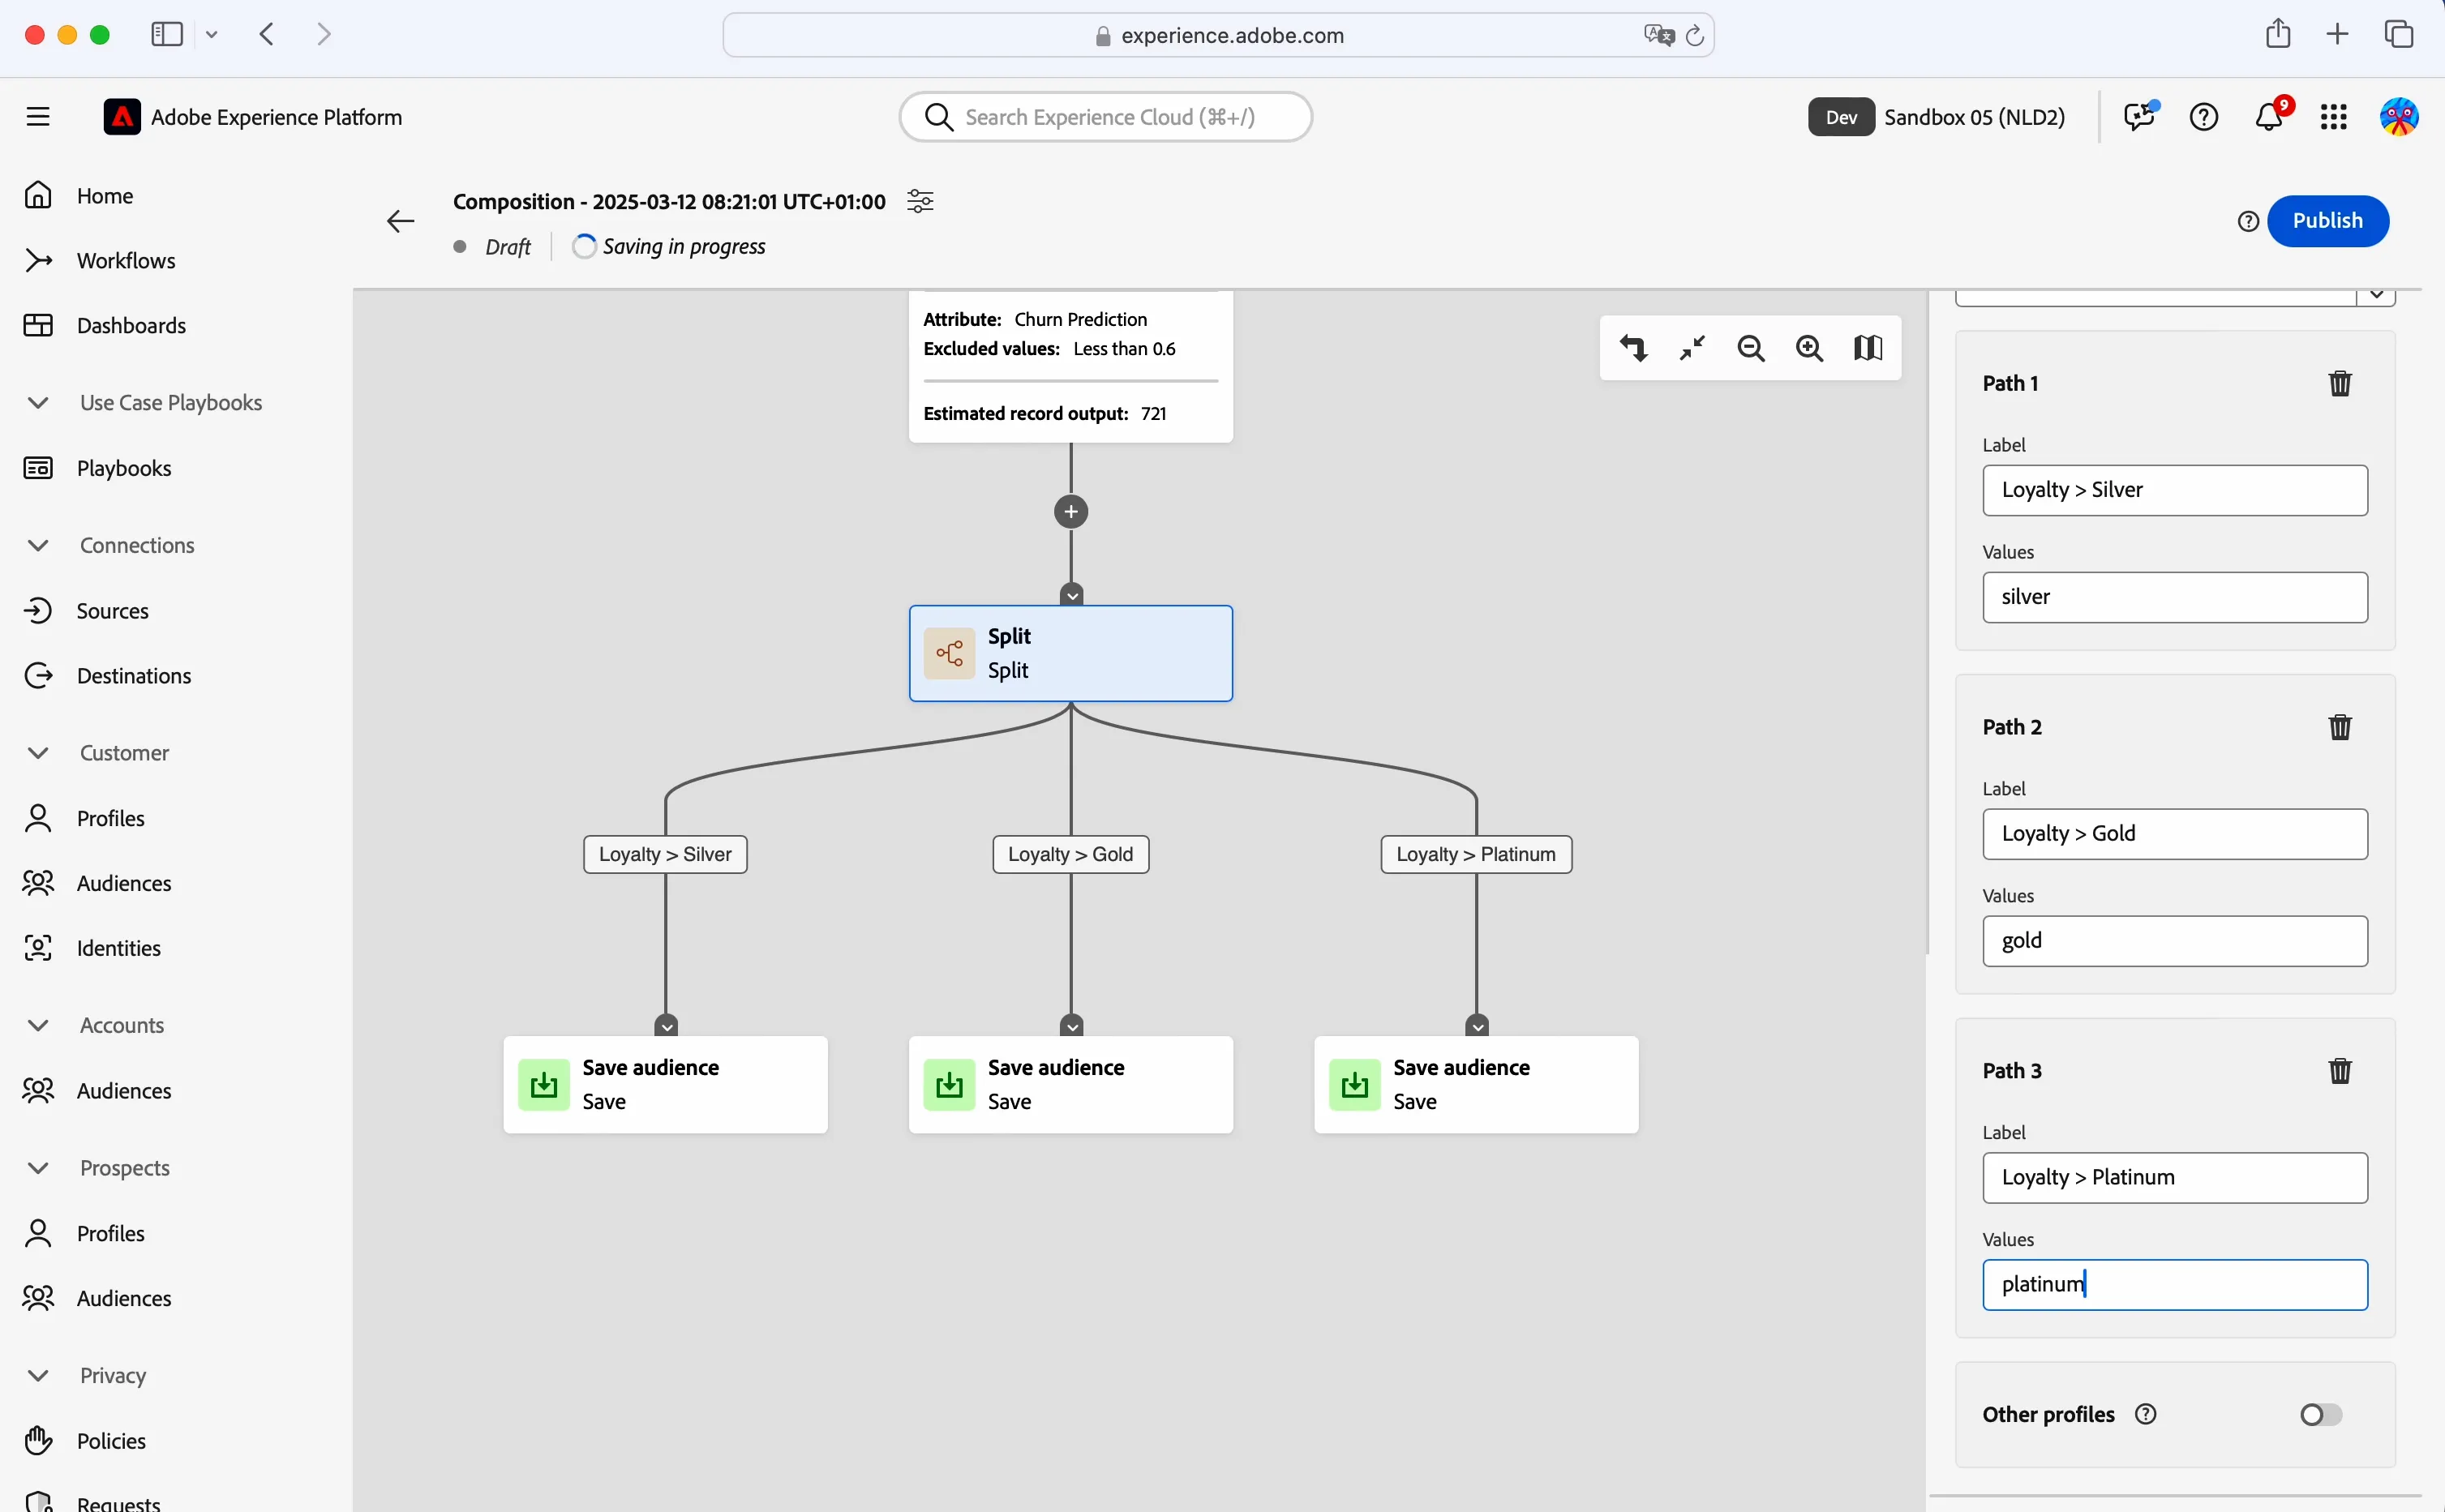Collapse the Use Case Playbooks section
This screenshot has width=2445, height=1512.
pyautogui.click(x=38, y=403)
